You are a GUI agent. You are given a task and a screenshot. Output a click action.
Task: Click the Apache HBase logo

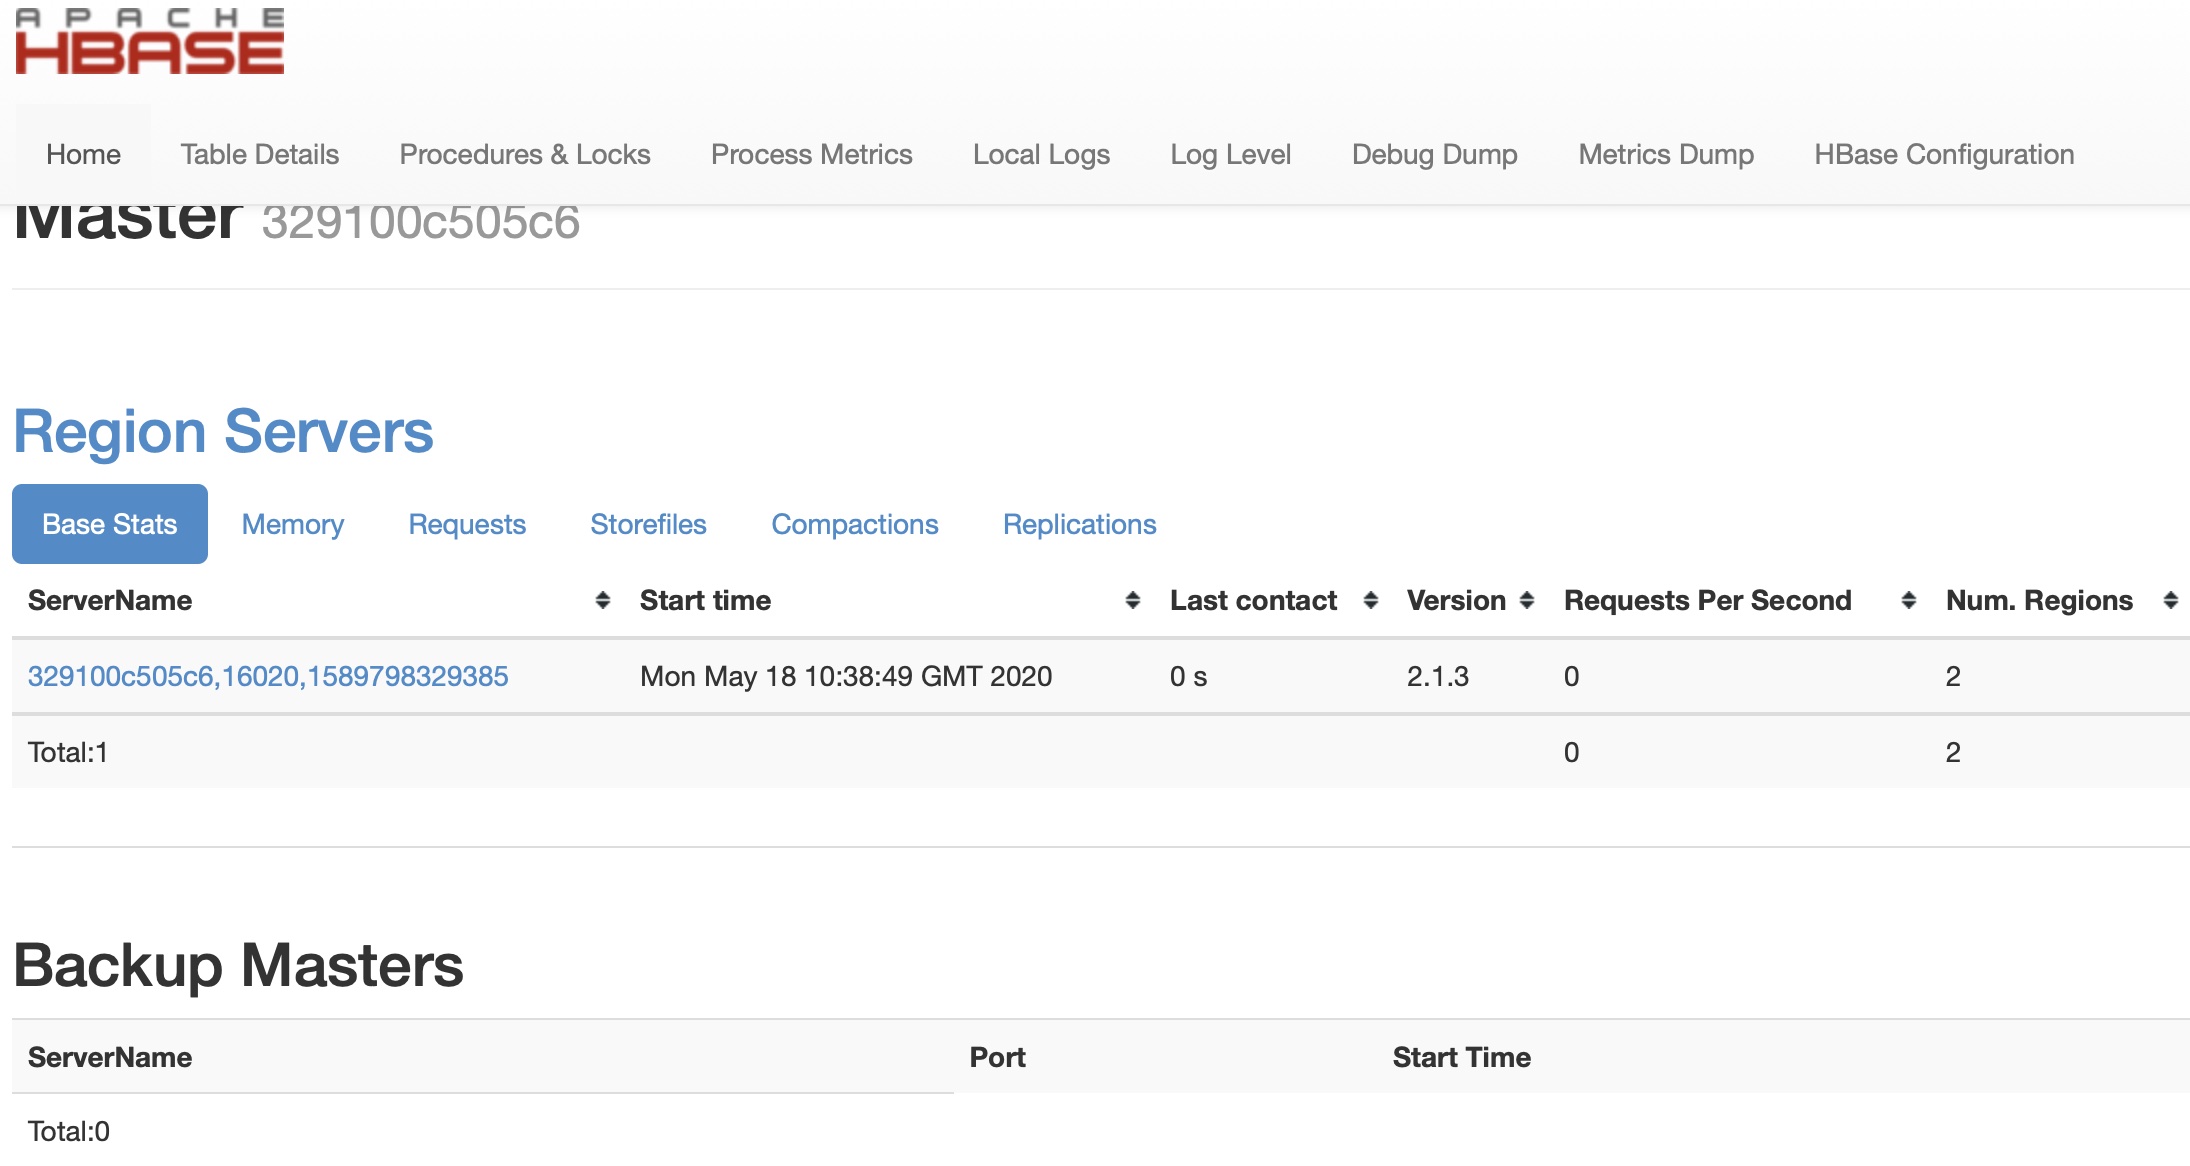point(150,42)
